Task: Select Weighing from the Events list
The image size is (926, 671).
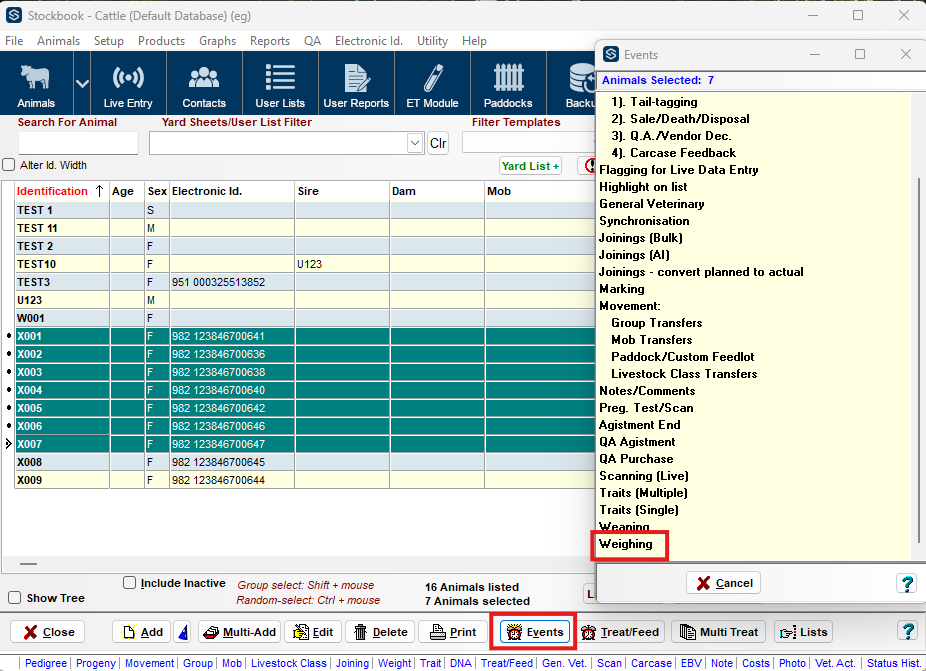Action: (626, 544)
